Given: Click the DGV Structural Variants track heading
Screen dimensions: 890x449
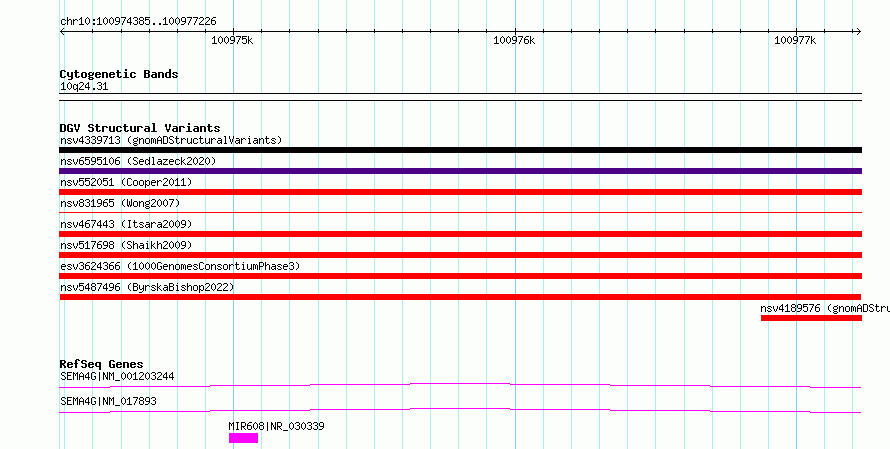Looking at the screenshot, I should pyautogui.click(x=140, y=128).
